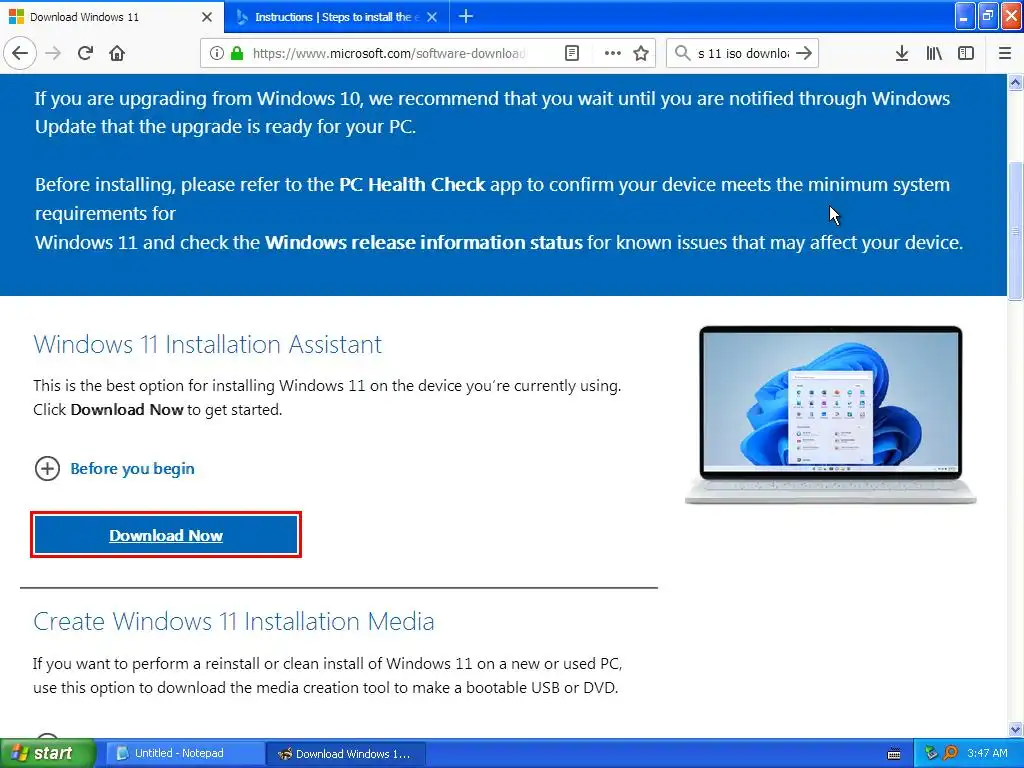
Task: Close the Download Windows 11 tab
Action: [x=207, y=17]
